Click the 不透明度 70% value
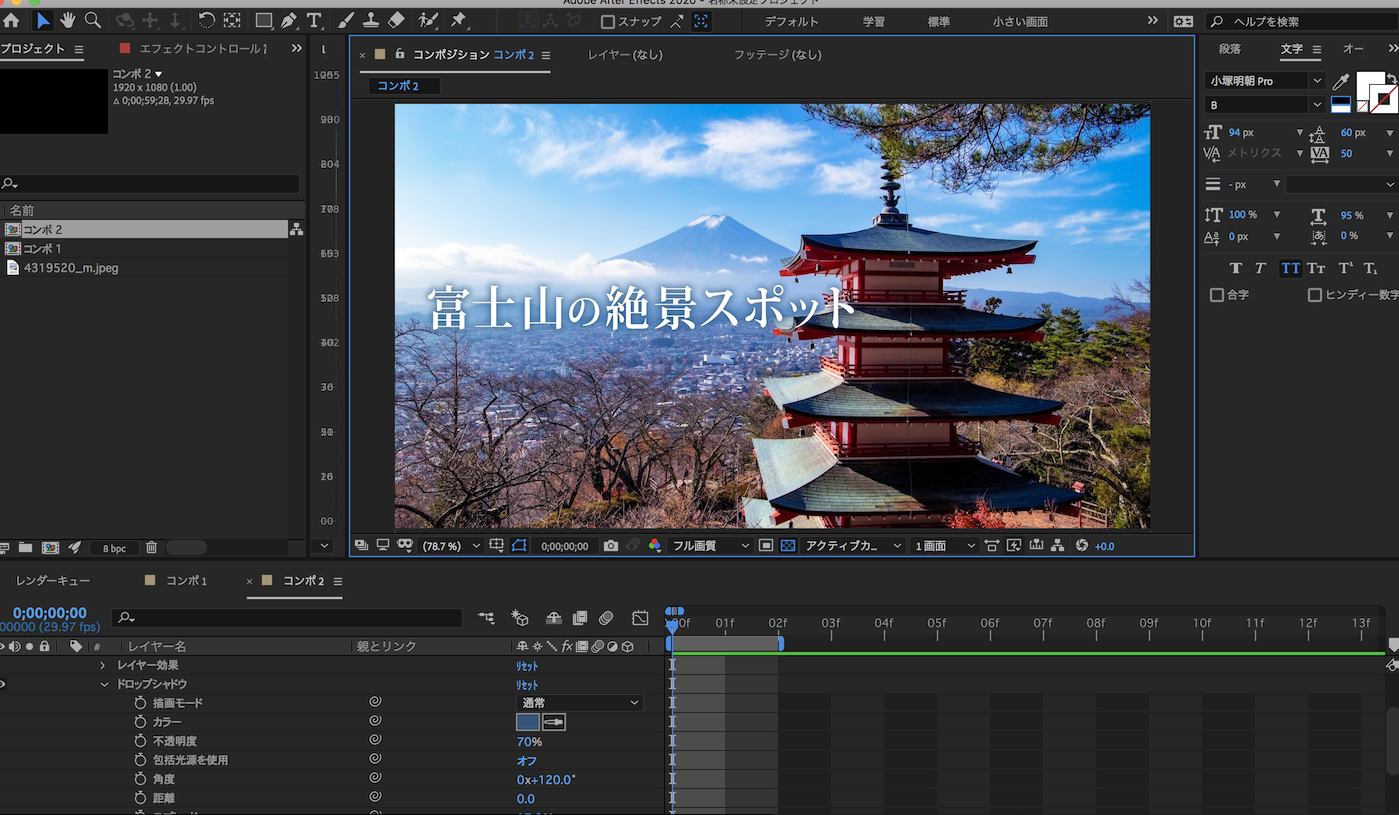1399x815 pixels. click(530, 742)
